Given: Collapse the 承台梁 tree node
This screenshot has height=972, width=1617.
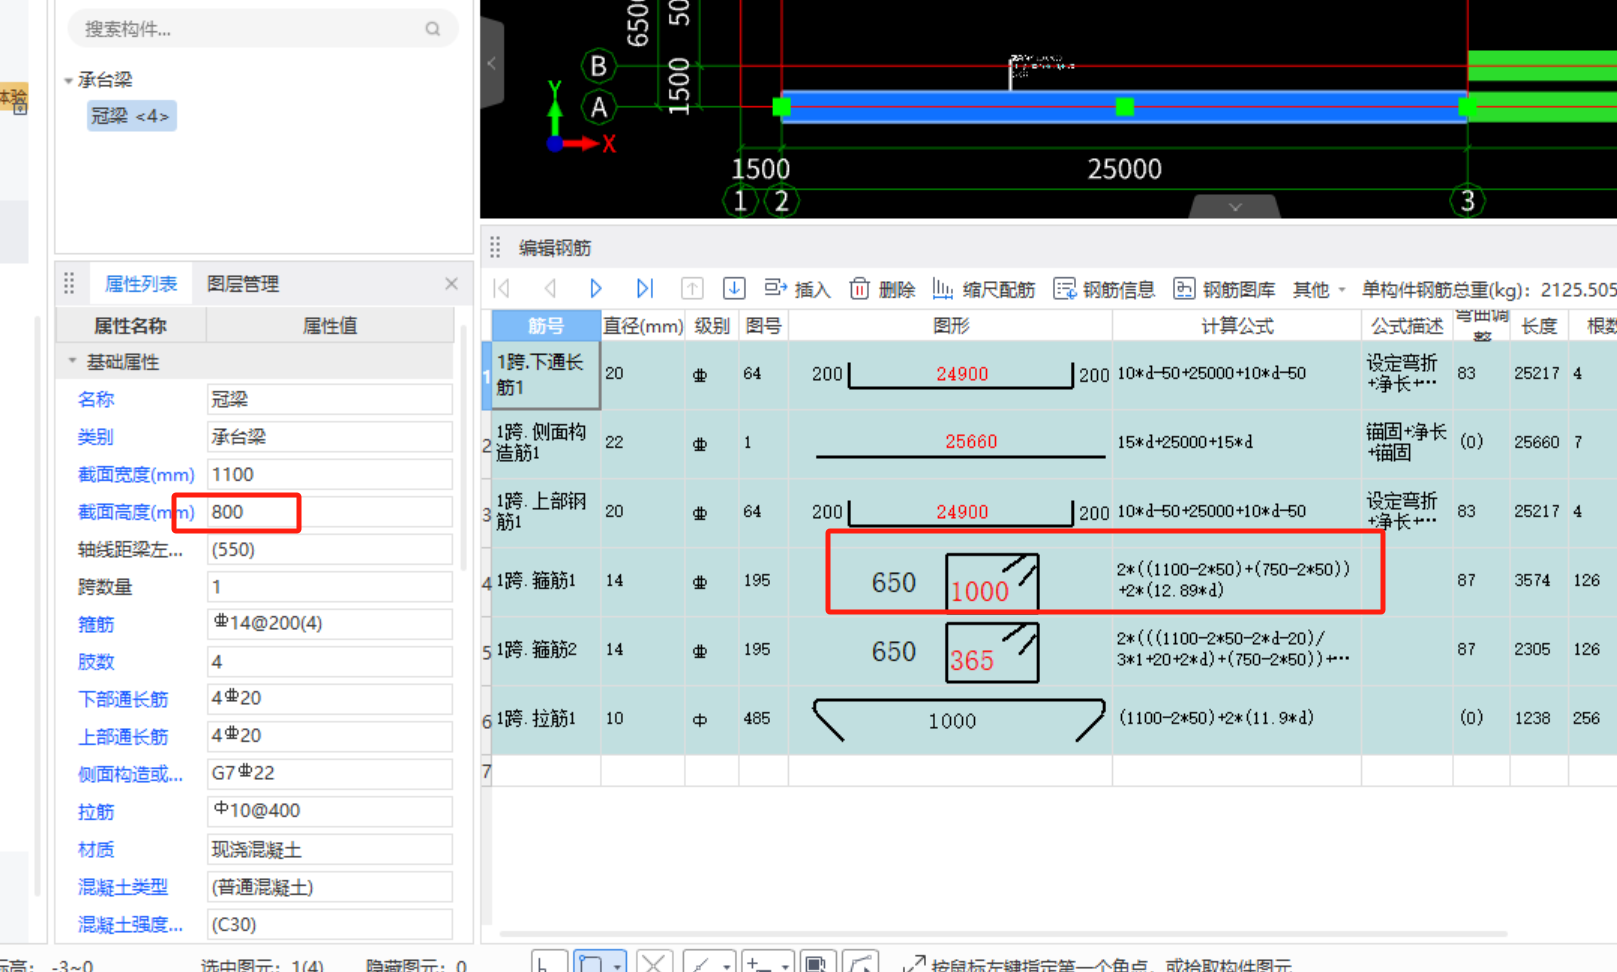Looking at the screenshot, I should (68, 80).
